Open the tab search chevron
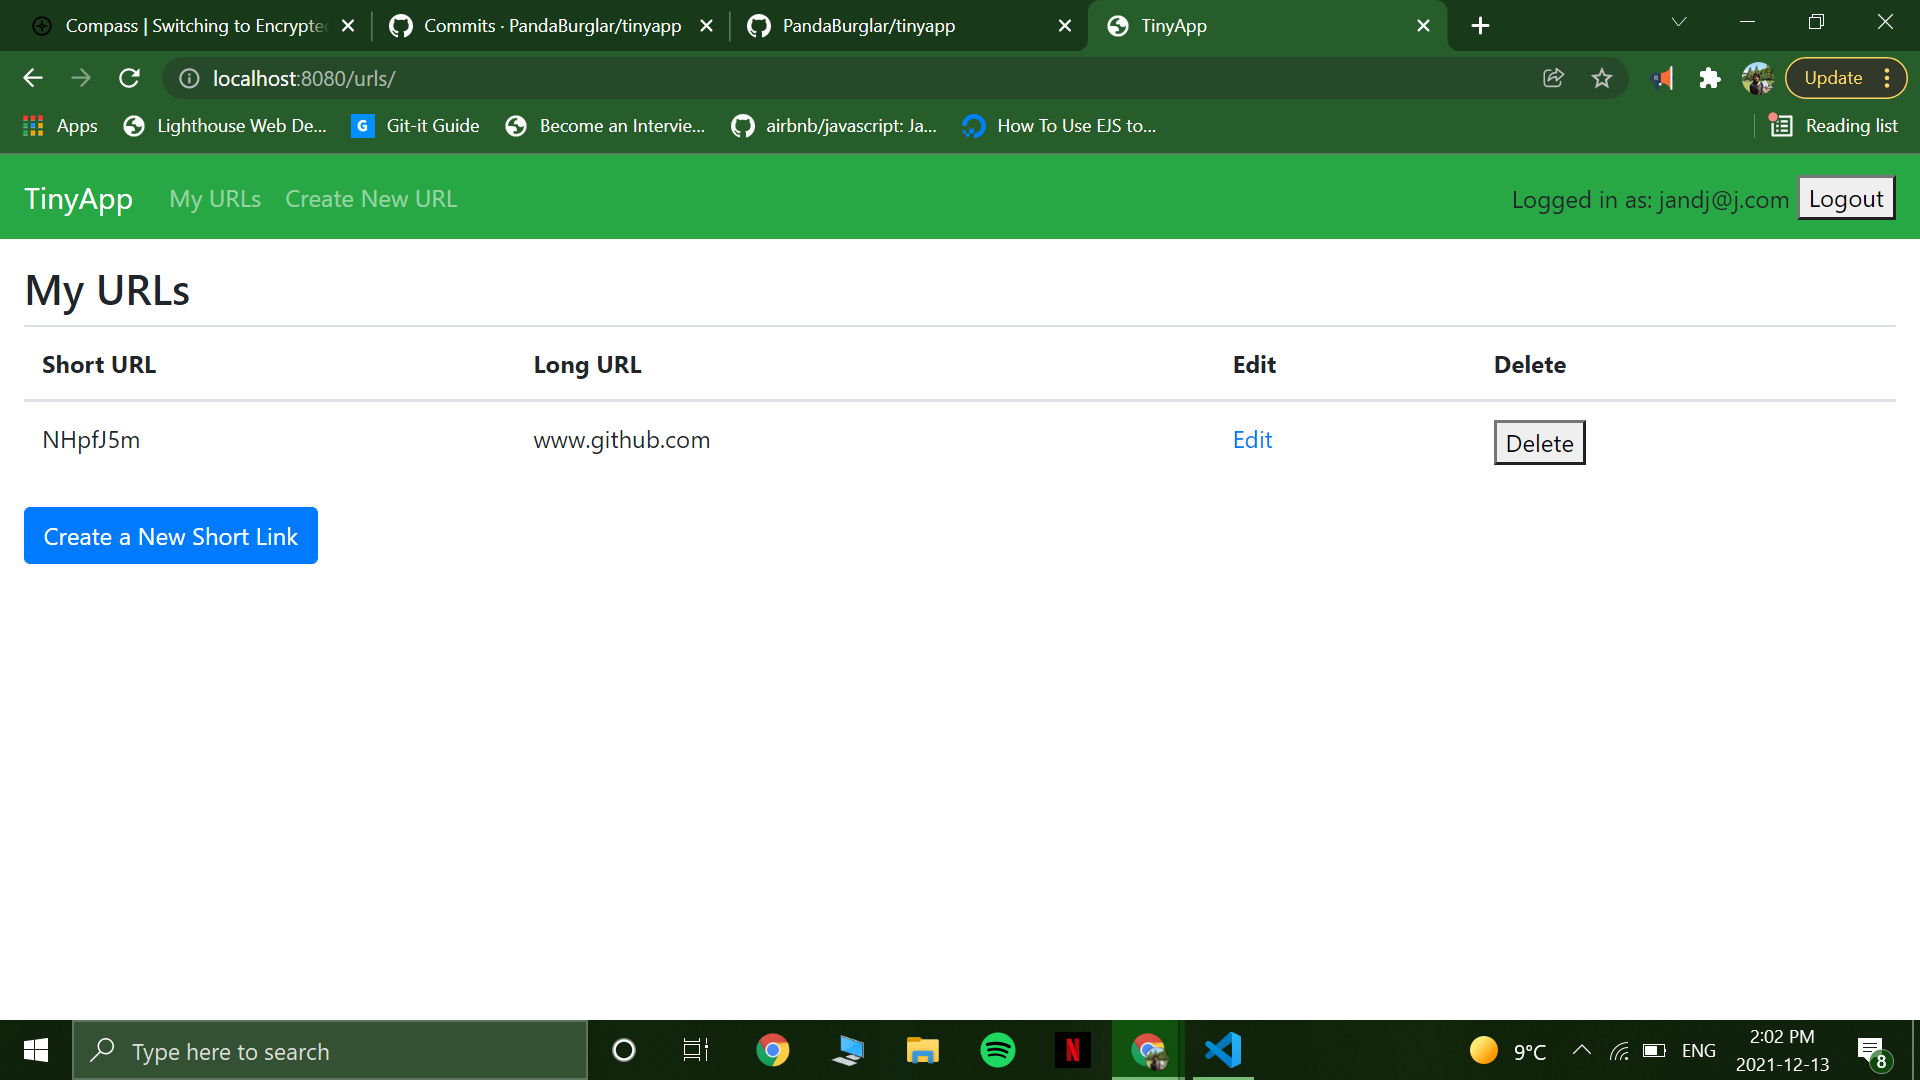The height and width of the screenshot is (1080, 1920). click(x=1678, y=22)
